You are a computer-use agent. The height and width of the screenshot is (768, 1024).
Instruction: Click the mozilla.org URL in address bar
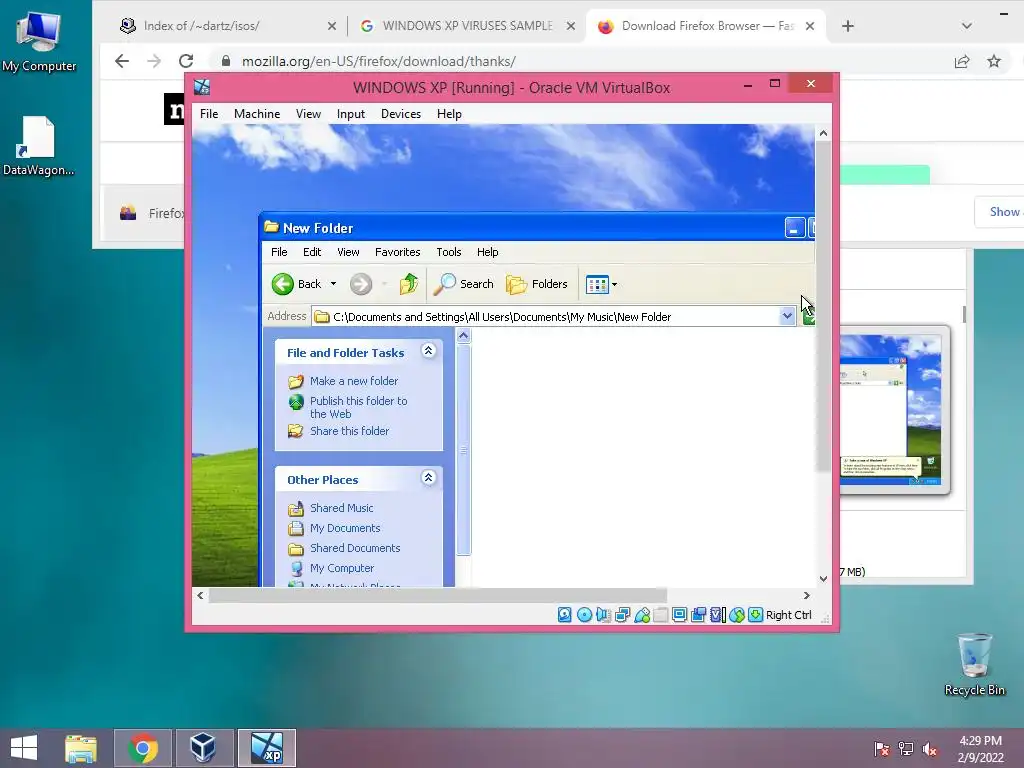[379, 61]
